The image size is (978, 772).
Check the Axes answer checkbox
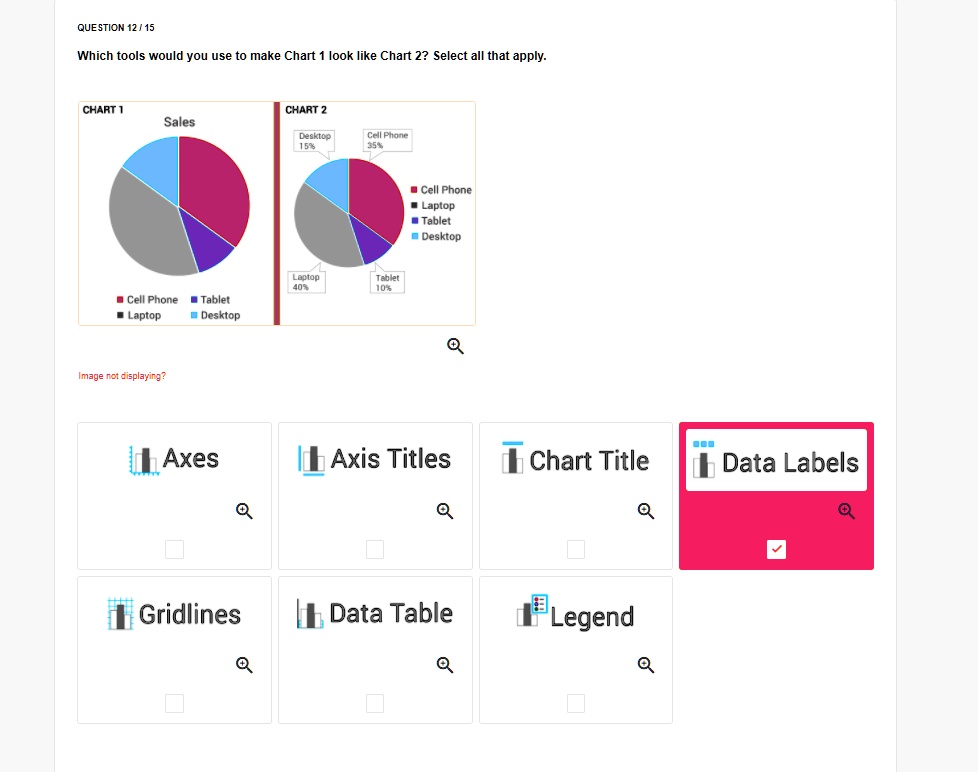[x=175, y=549]
